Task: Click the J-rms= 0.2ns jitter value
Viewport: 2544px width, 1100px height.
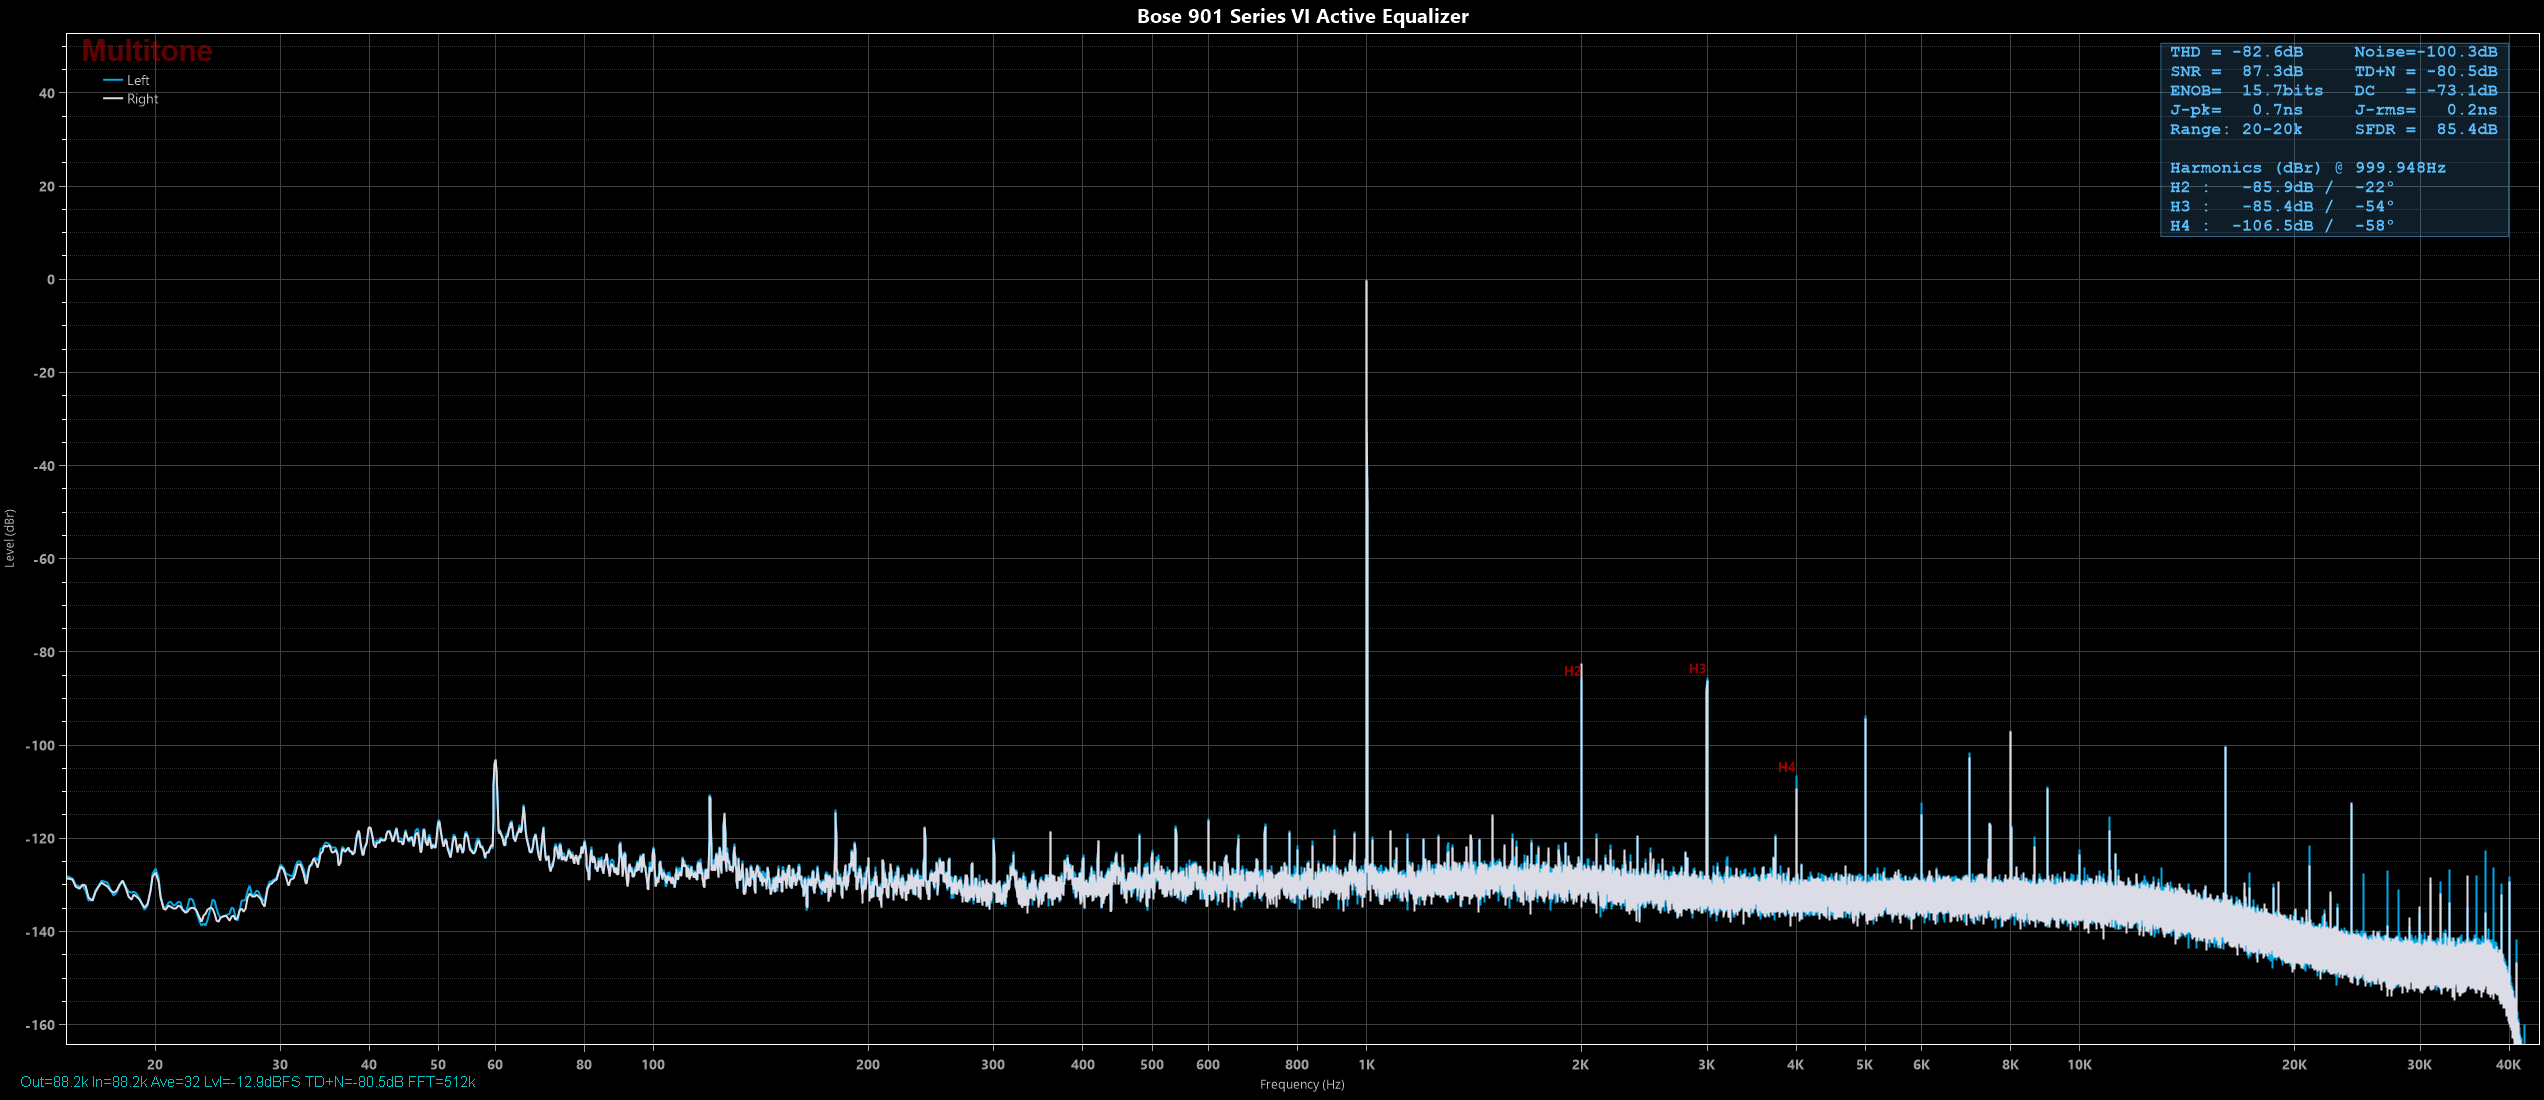Action: coord(2425,110)
